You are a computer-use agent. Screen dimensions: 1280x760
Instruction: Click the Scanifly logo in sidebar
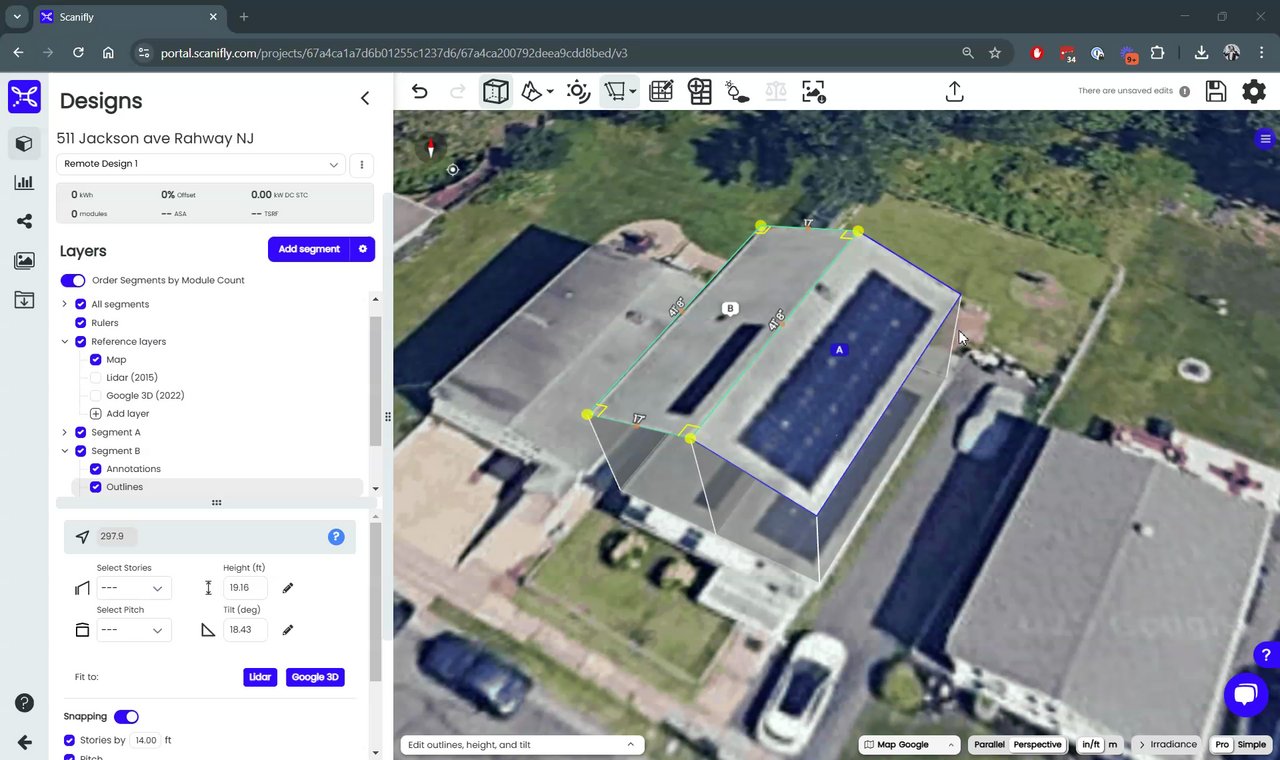[x=25, y=97]
